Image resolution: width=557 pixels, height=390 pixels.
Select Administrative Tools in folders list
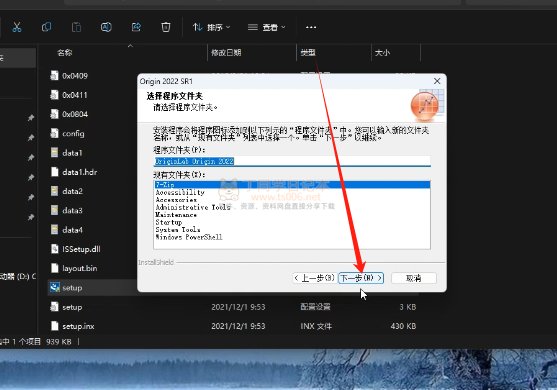193,207
